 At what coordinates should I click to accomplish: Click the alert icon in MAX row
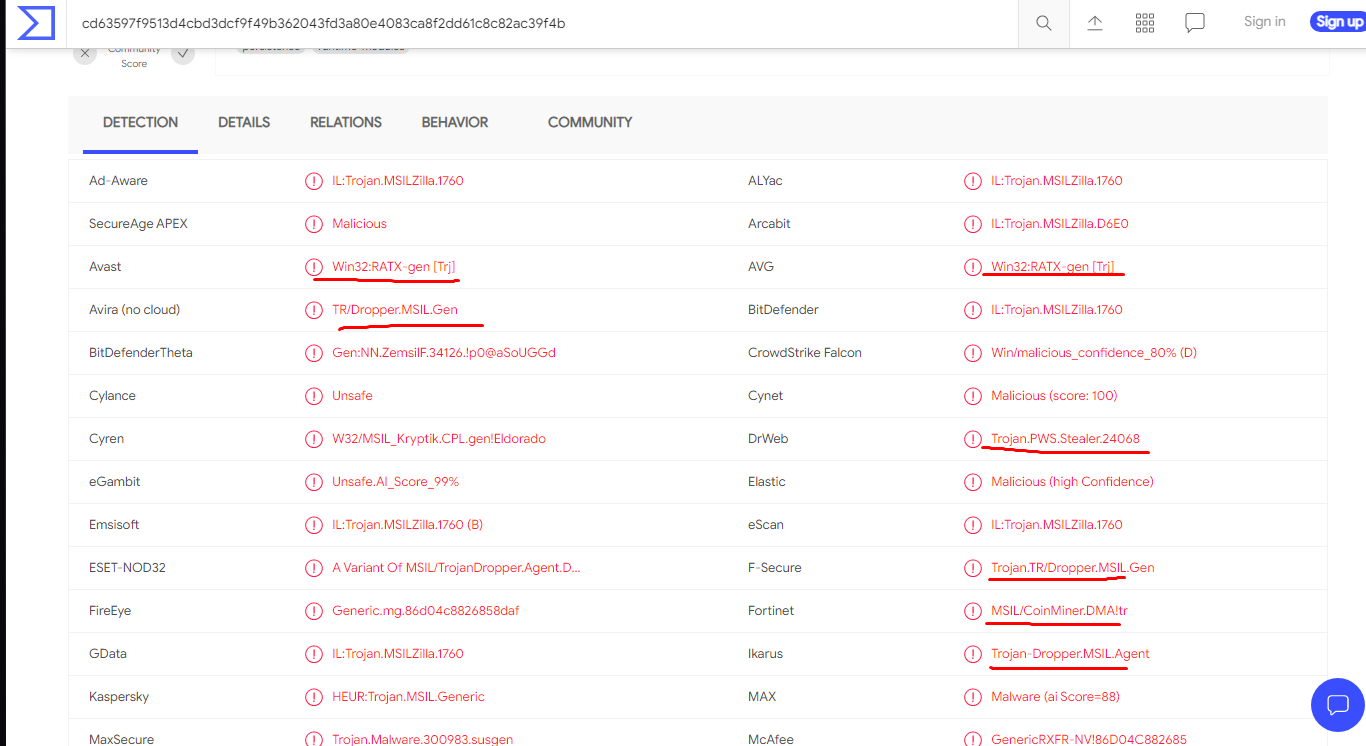tap(972, 697)
